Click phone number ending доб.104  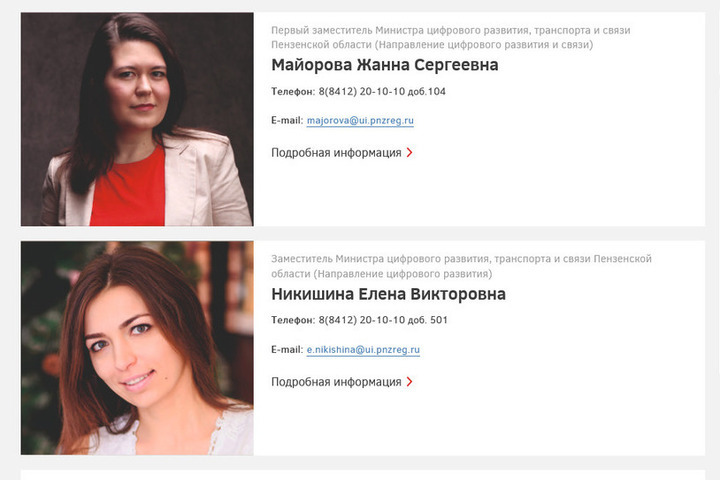[382, 91]
